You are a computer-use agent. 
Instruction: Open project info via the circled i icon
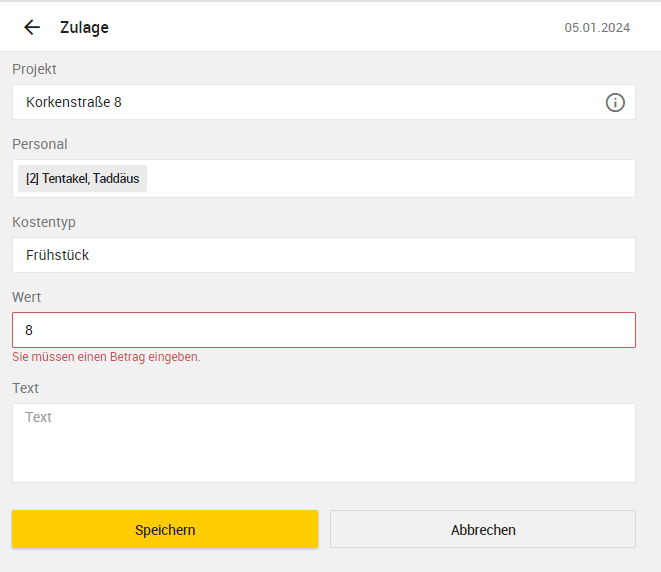[x=615, y=102]
